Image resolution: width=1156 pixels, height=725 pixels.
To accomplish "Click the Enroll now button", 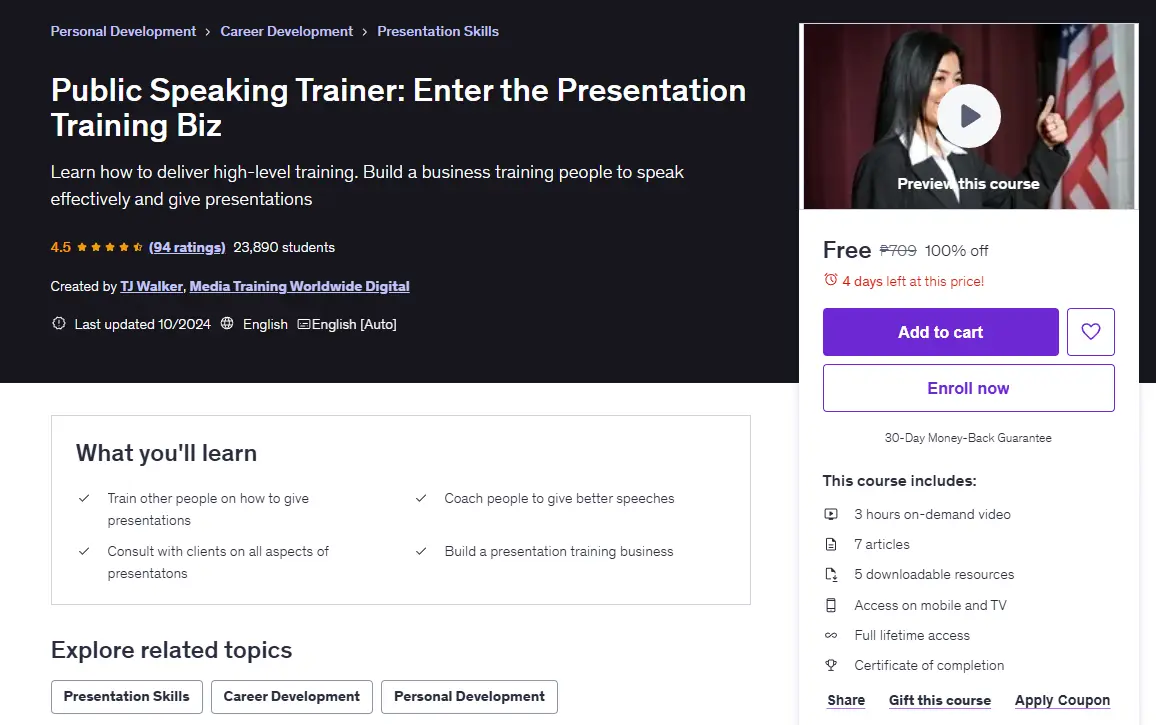I will coord(968,388).
